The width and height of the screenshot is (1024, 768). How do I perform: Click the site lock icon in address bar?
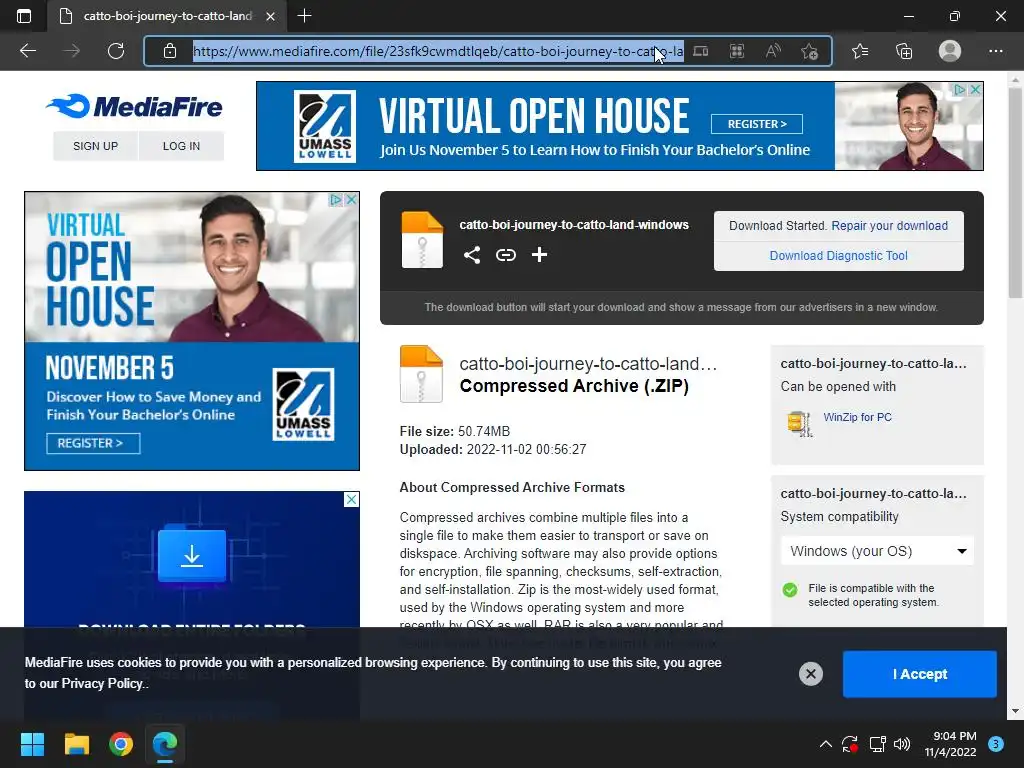[x=170, y=51]
